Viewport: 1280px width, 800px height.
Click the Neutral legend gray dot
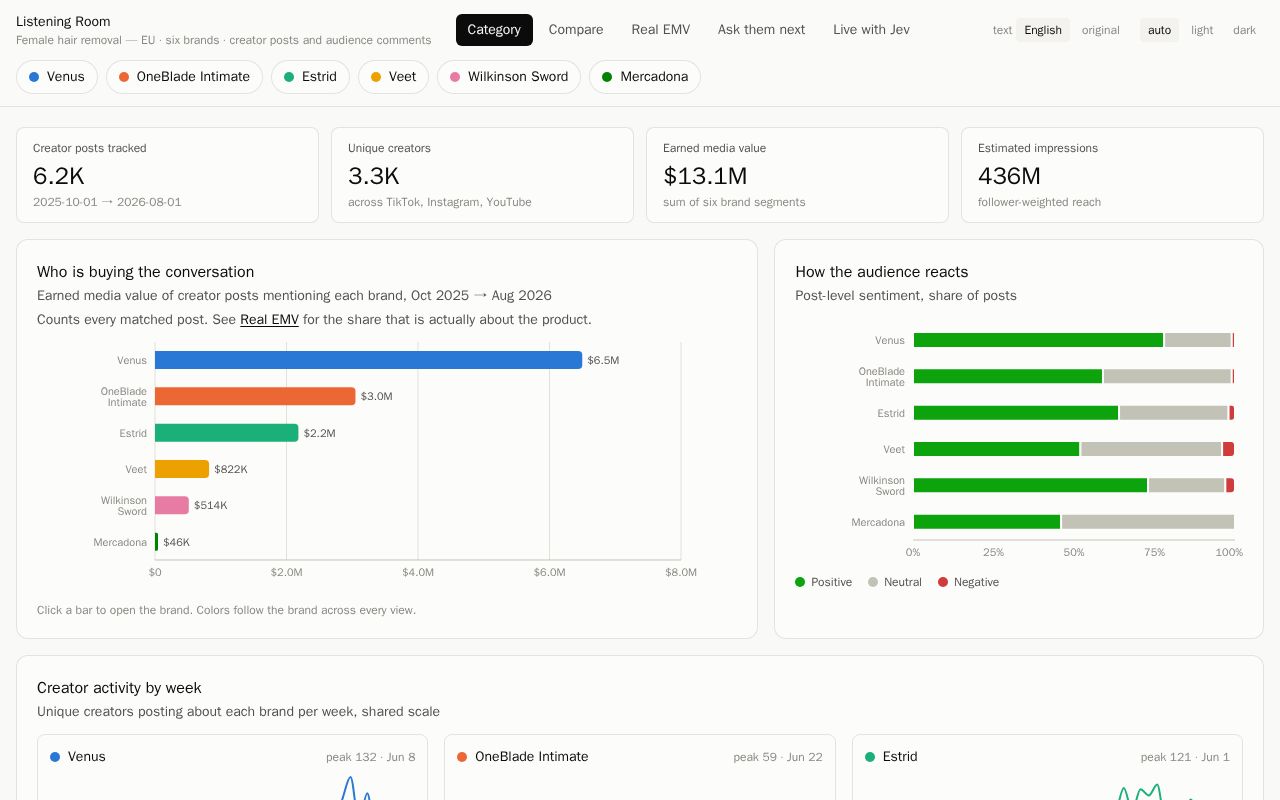click(x=873, y=582)
